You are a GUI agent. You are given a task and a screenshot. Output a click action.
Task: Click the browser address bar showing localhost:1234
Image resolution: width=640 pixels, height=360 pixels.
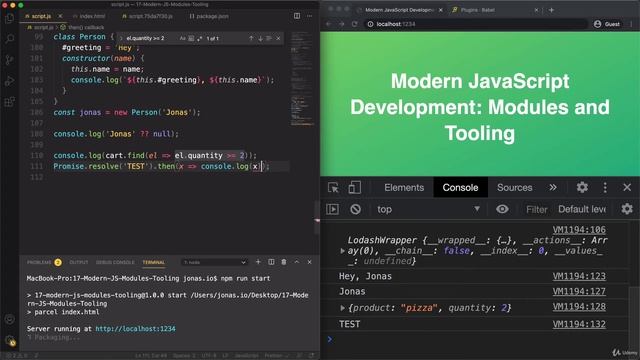tap(476, 24)
